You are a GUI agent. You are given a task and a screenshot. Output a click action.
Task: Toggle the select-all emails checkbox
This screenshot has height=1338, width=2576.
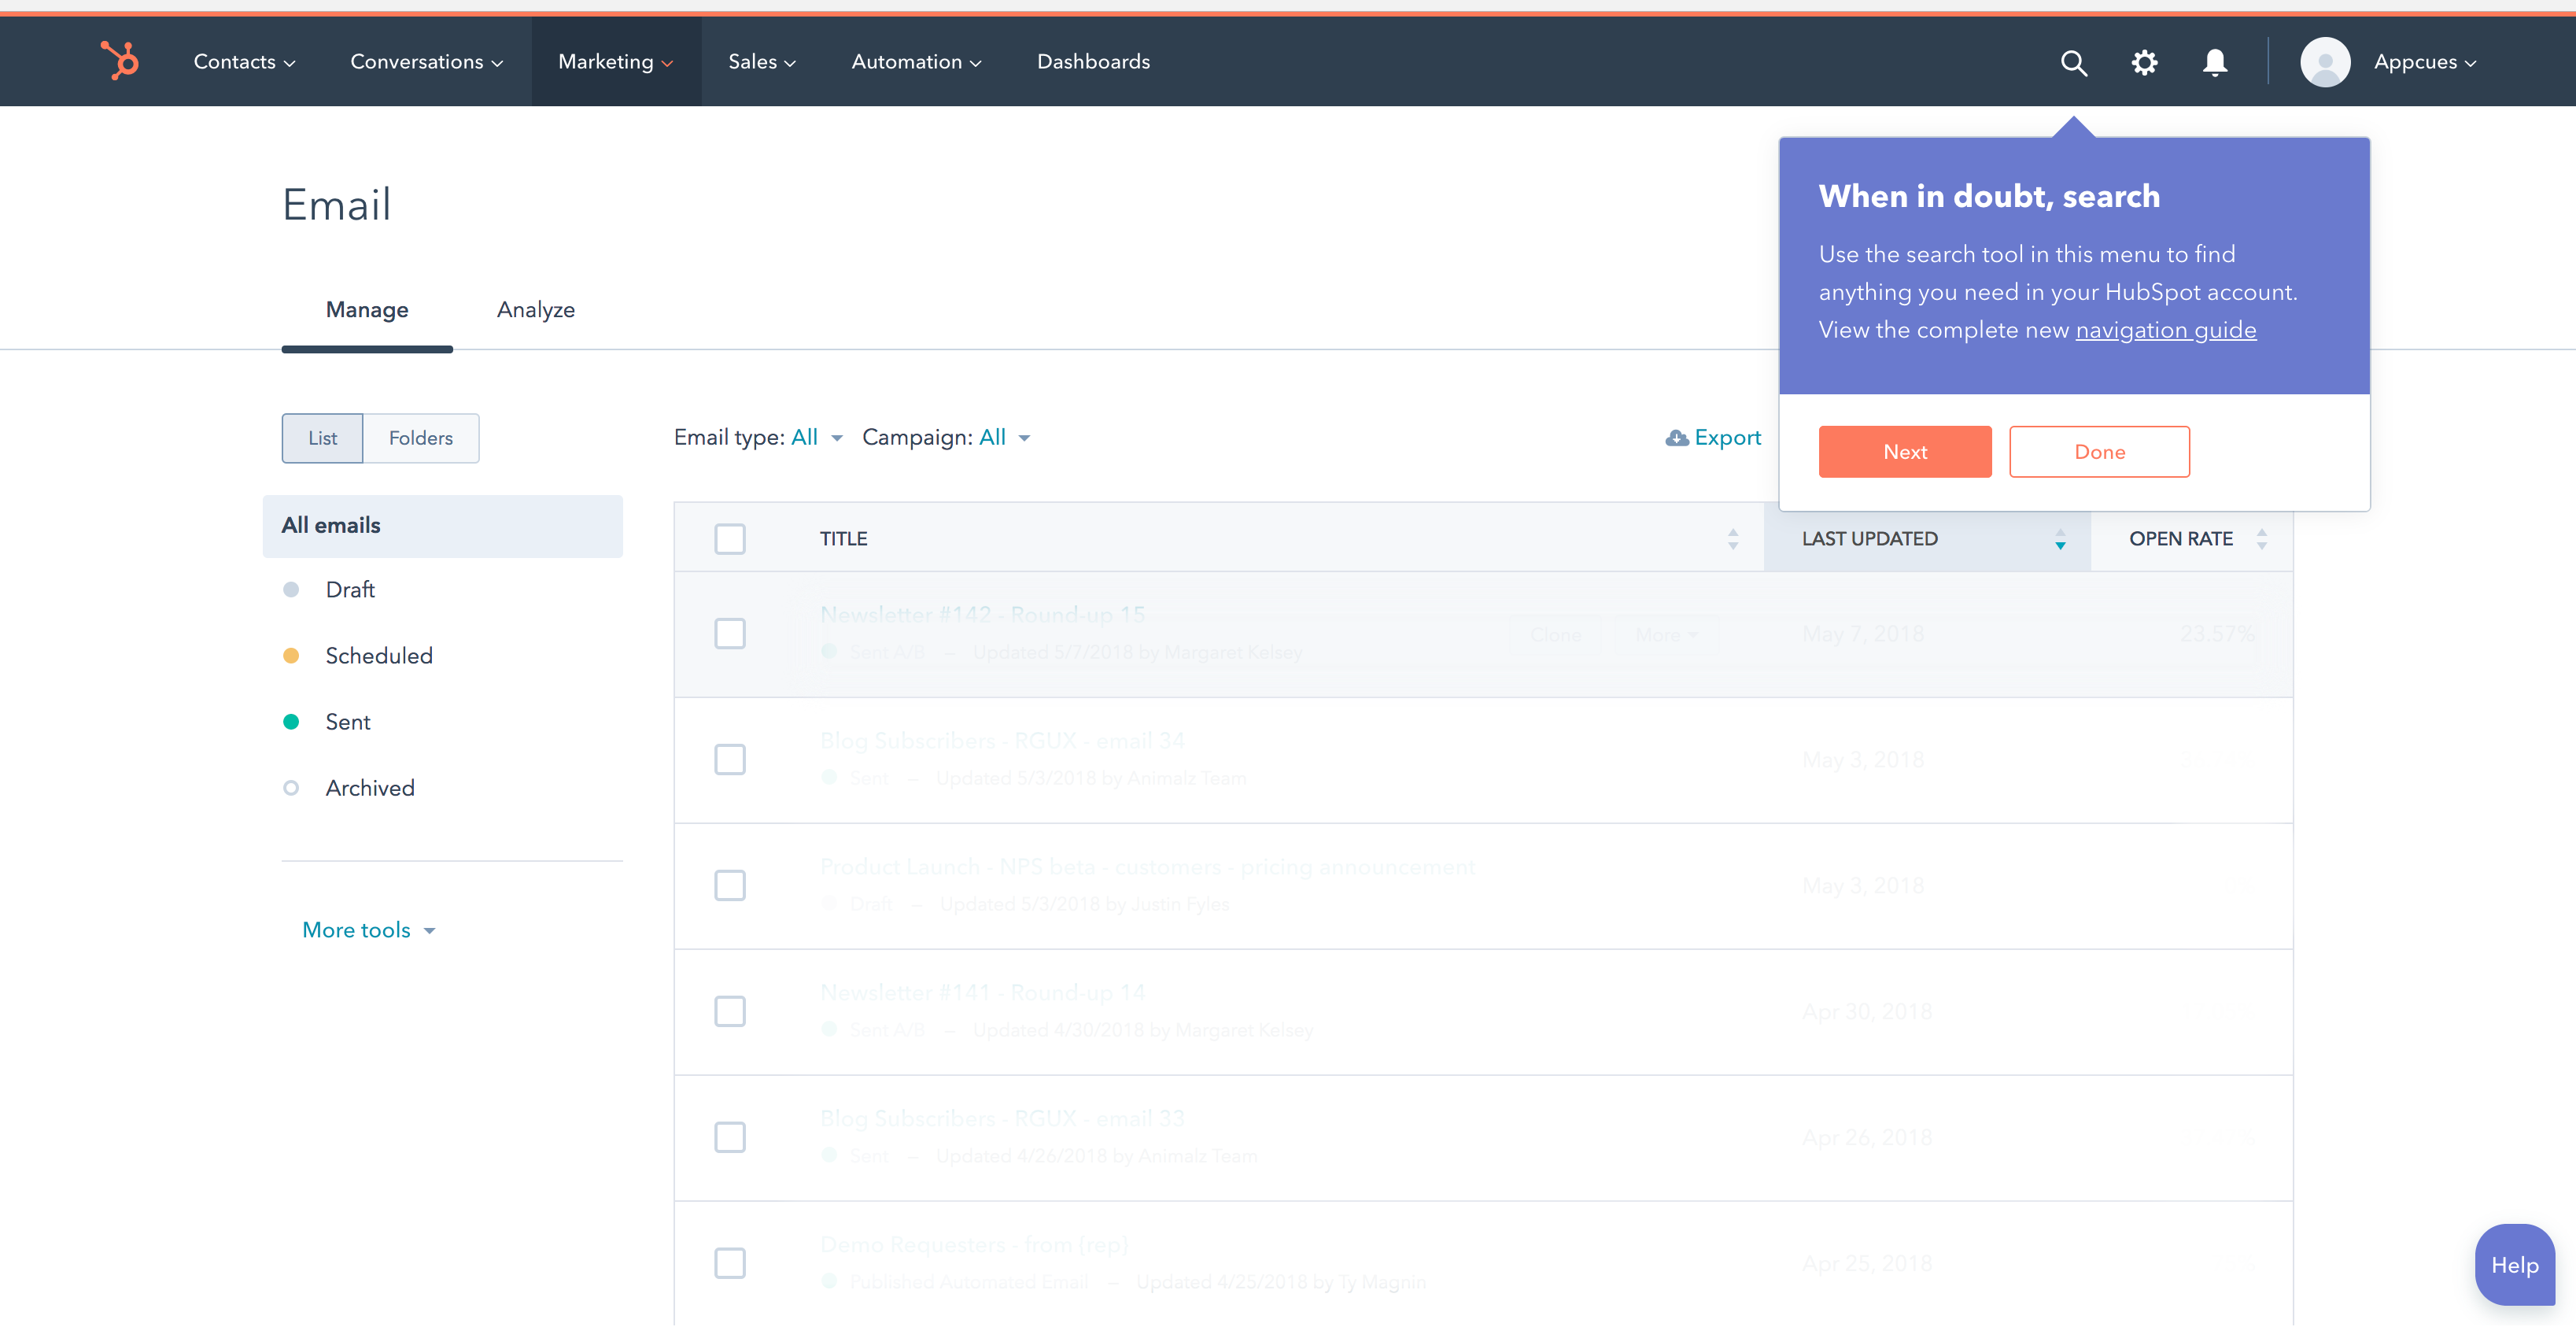(729, 539)
